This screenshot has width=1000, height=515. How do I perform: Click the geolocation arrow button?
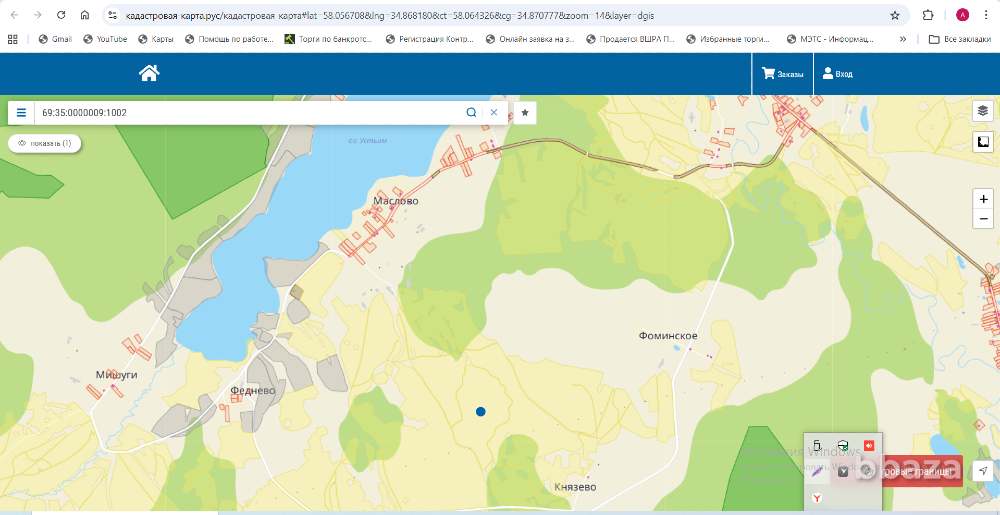(x=983, y=470)
